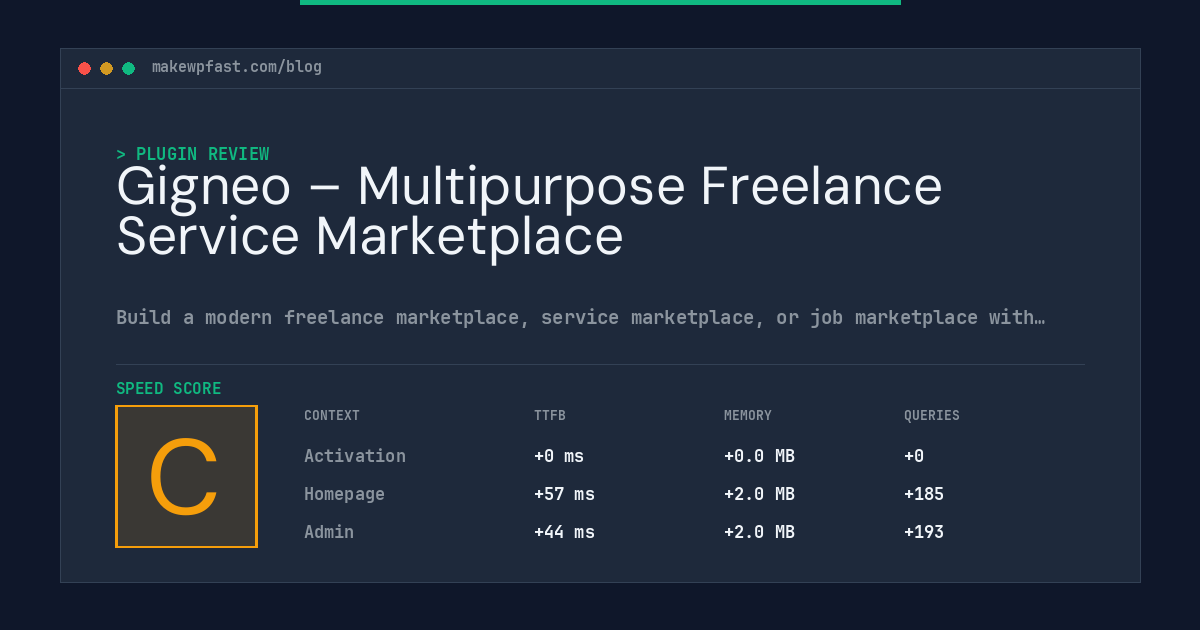Click the 'Build a modern freelance marketplace' description
This screenshot has height=630, width=1200.
pyautogui.click(x=580, y=317)
